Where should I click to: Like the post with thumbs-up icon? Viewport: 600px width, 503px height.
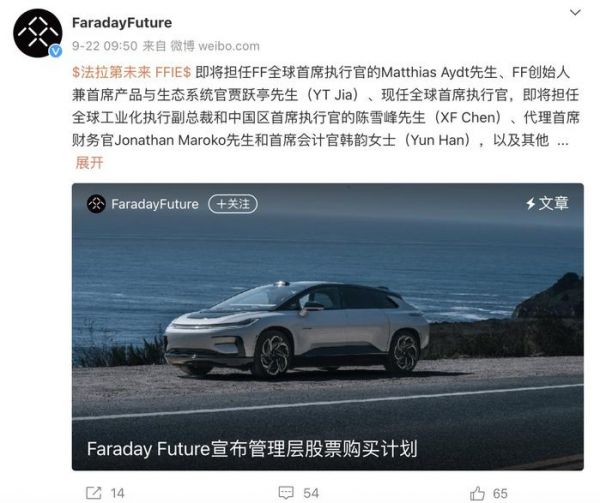(477, 493)
